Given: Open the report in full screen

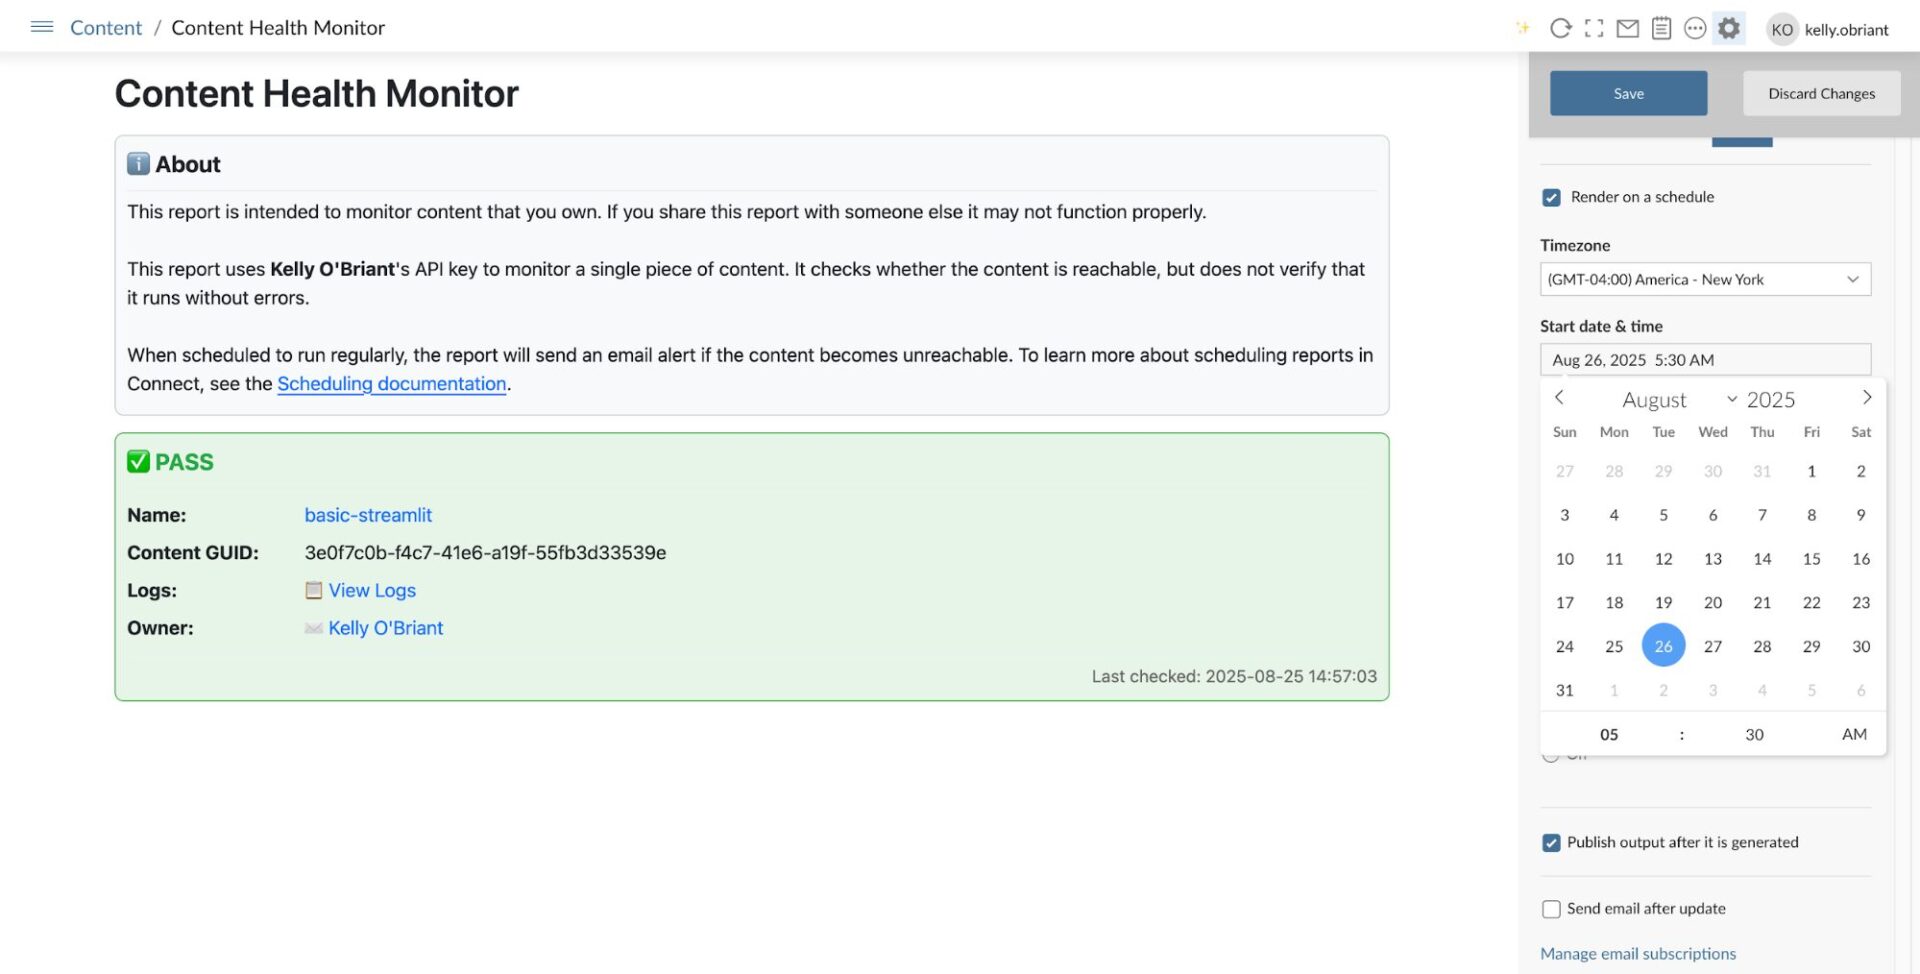Looking at the screenshot, I should click(1594, 29).
